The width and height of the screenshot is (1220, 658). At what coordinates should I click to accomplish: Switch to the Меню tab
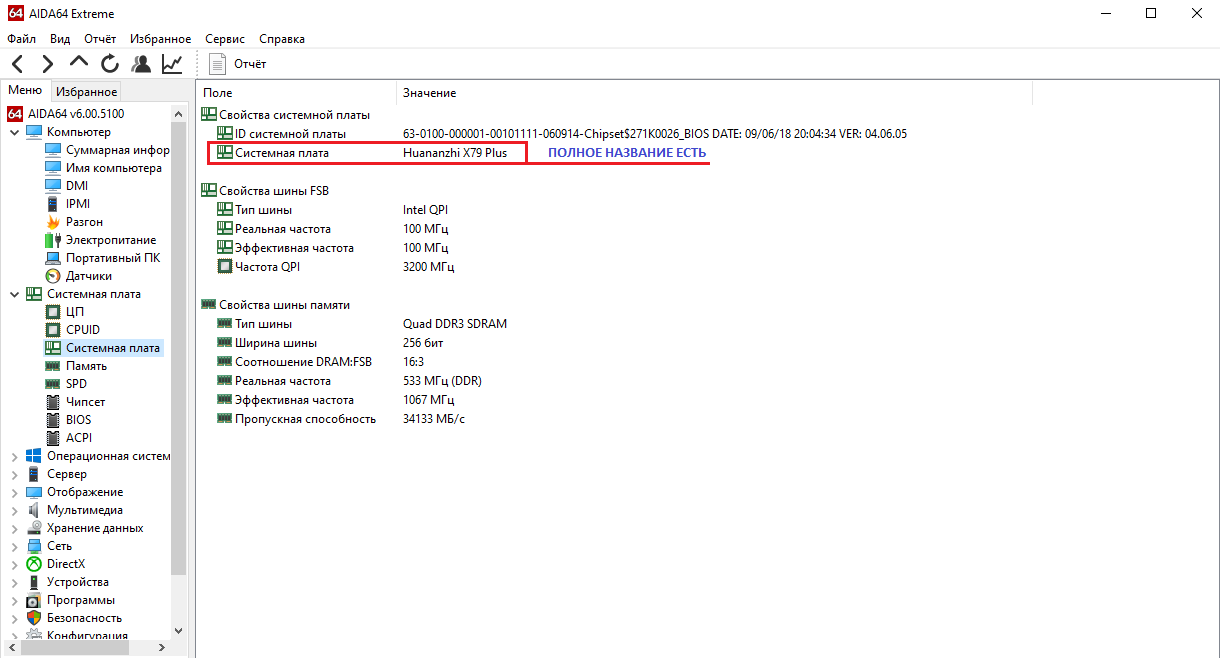coord(25,91)
